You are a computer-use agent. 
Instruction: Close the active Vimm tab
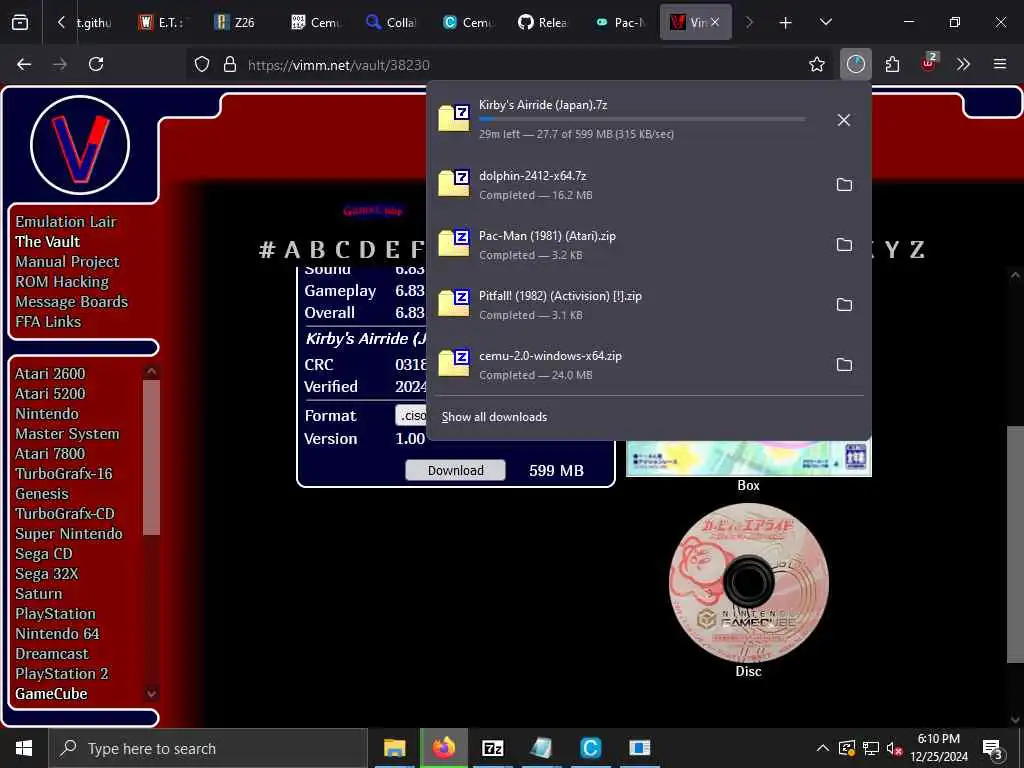tap(715, 22)
